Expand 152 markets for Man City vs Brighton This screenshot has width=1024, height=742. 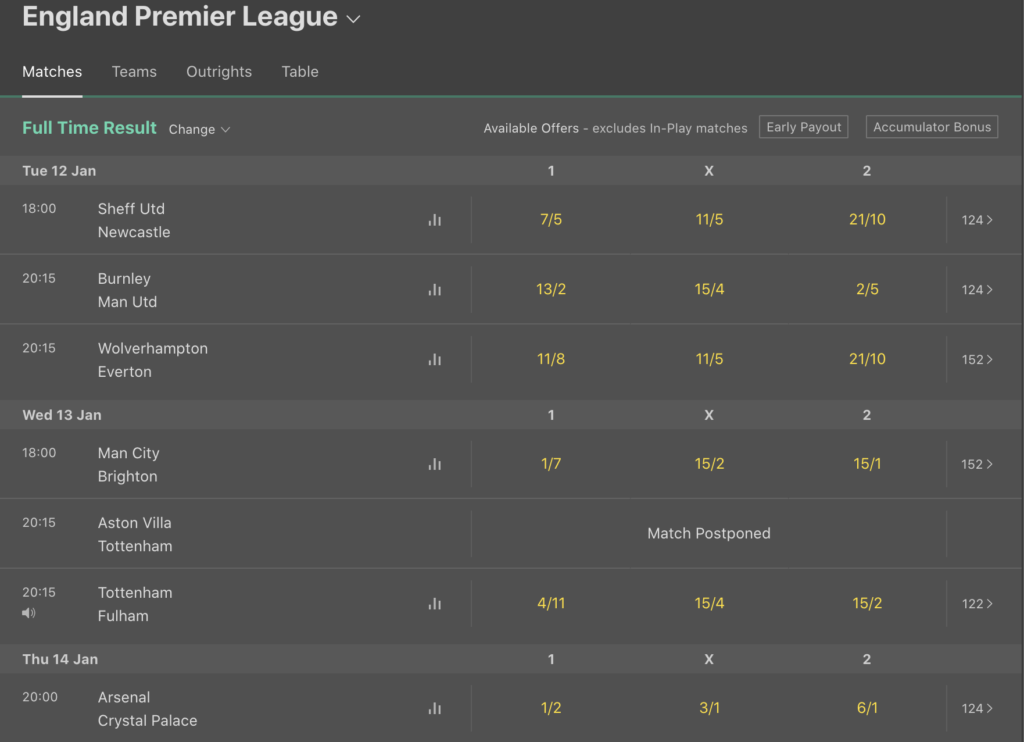pos(977,464)
